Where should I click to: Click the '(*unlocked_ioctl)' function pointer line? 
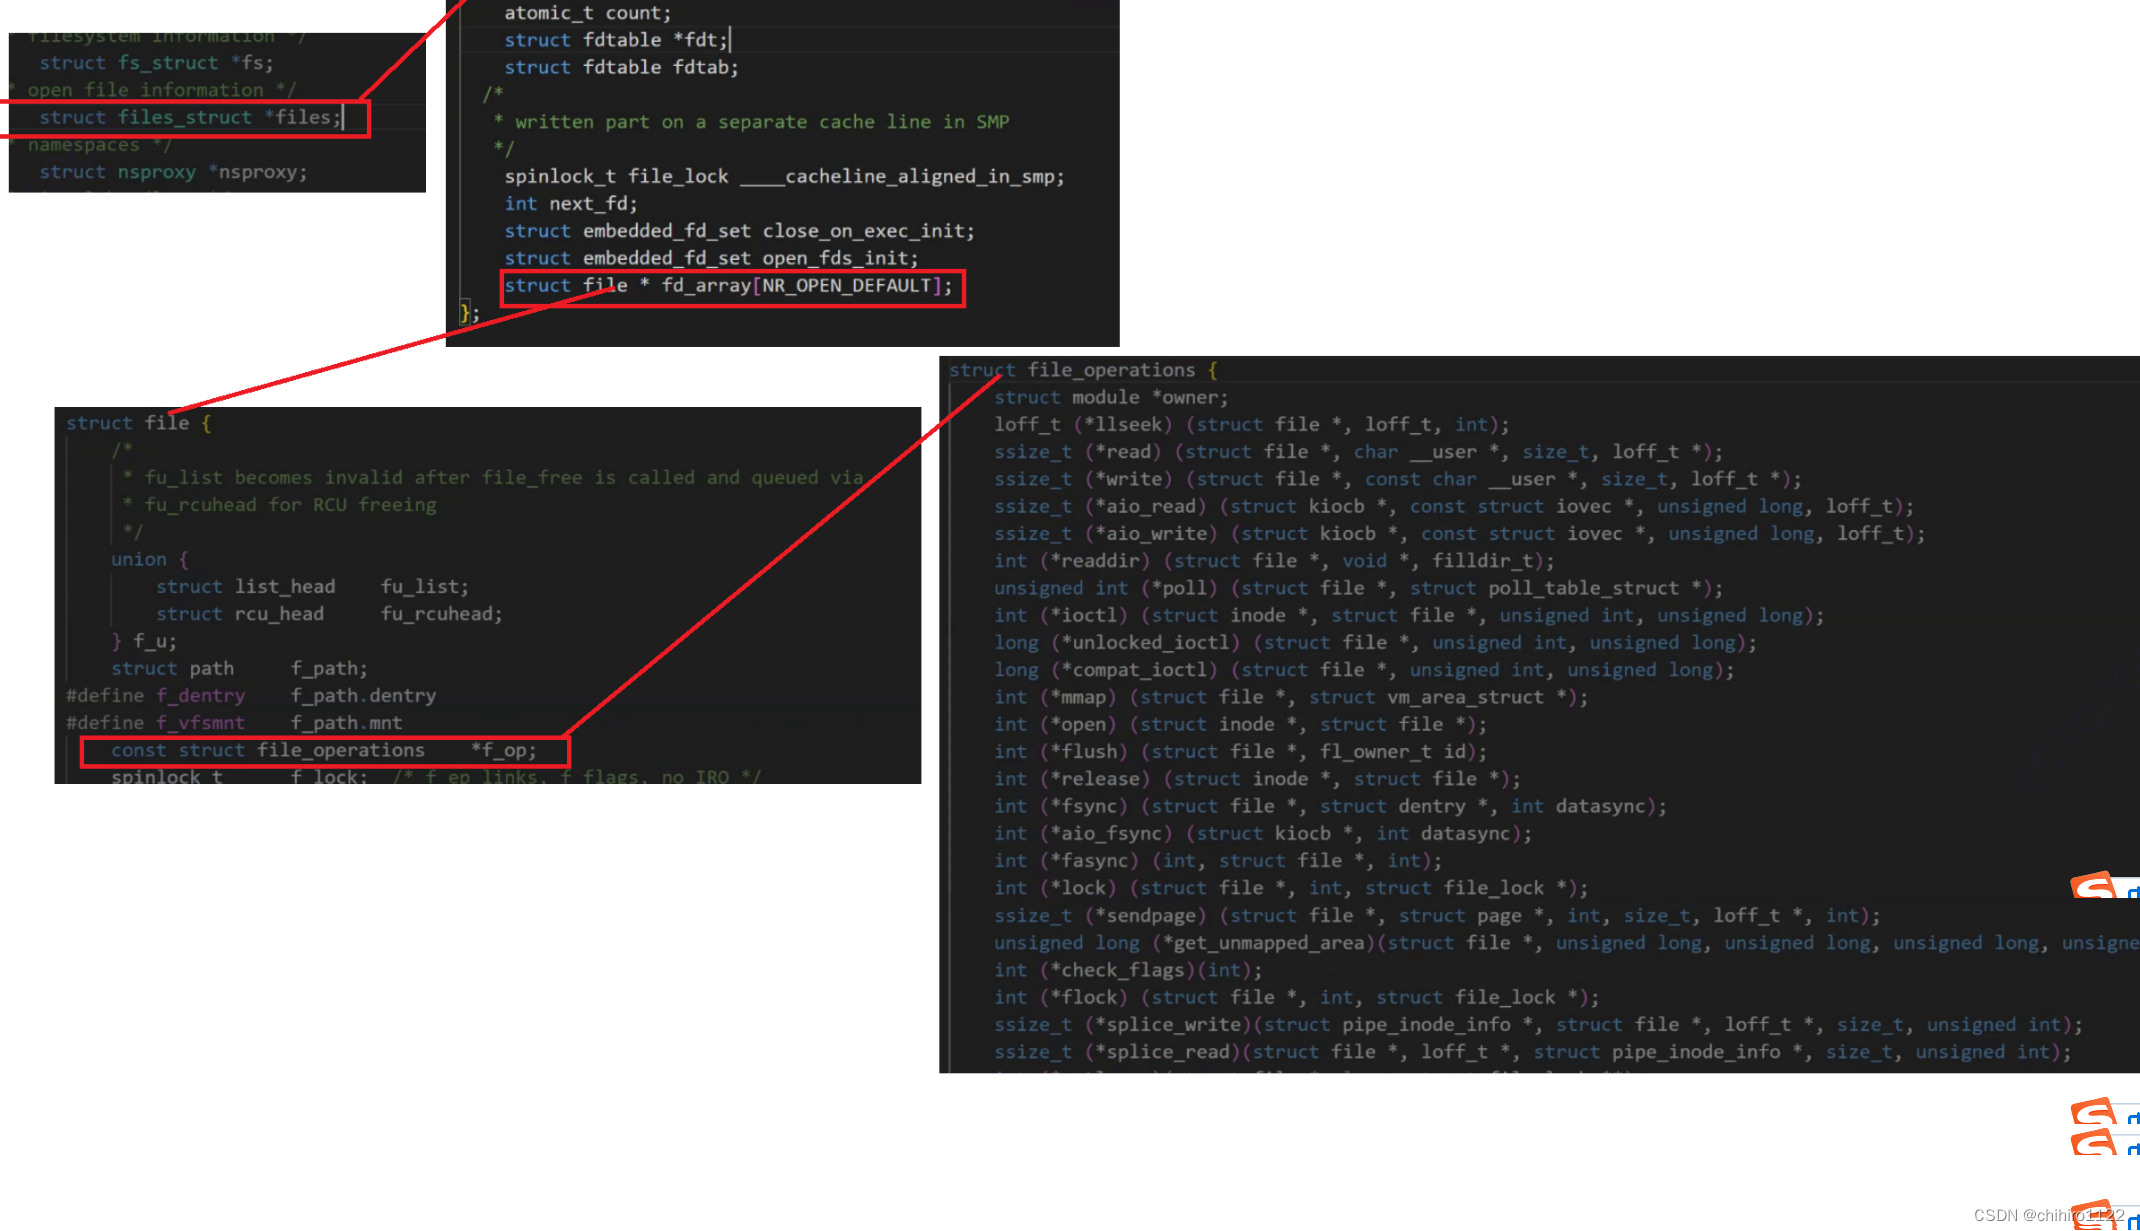[1375, 643]
